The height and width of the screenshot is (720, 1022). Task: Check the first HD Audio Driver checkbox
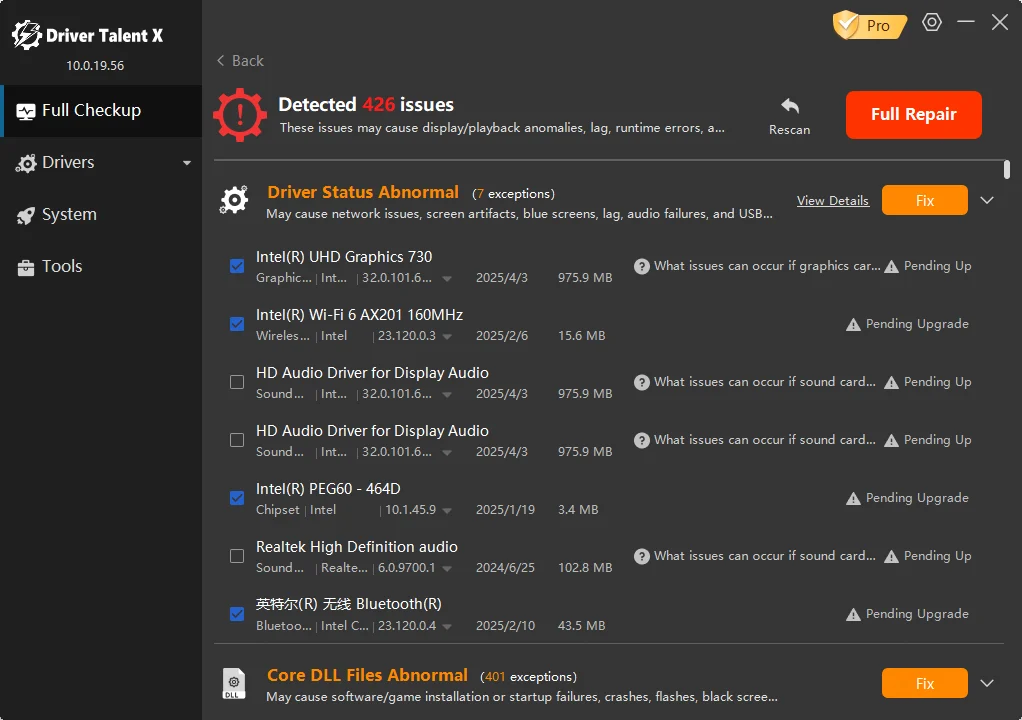click(x=237, y=382)
